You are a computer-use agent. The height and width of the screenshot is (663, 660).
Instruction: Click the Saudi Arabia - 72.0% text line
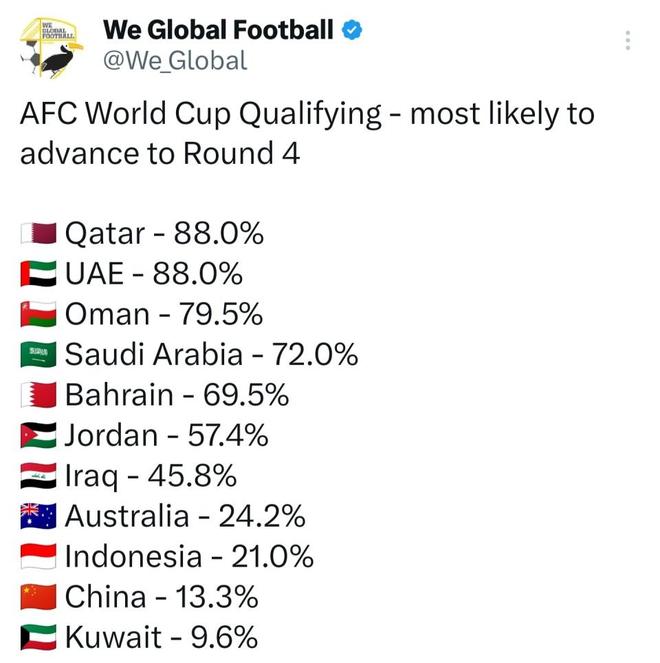pyautogui.click(x=211, y=355)
